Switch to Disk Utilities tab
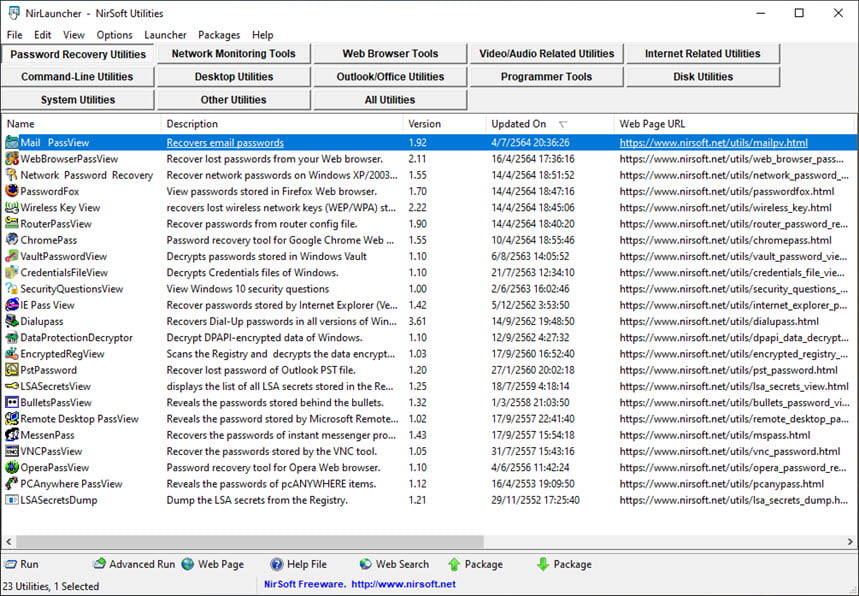This screenshot has height=596, width=859. (x=702, y=77)
